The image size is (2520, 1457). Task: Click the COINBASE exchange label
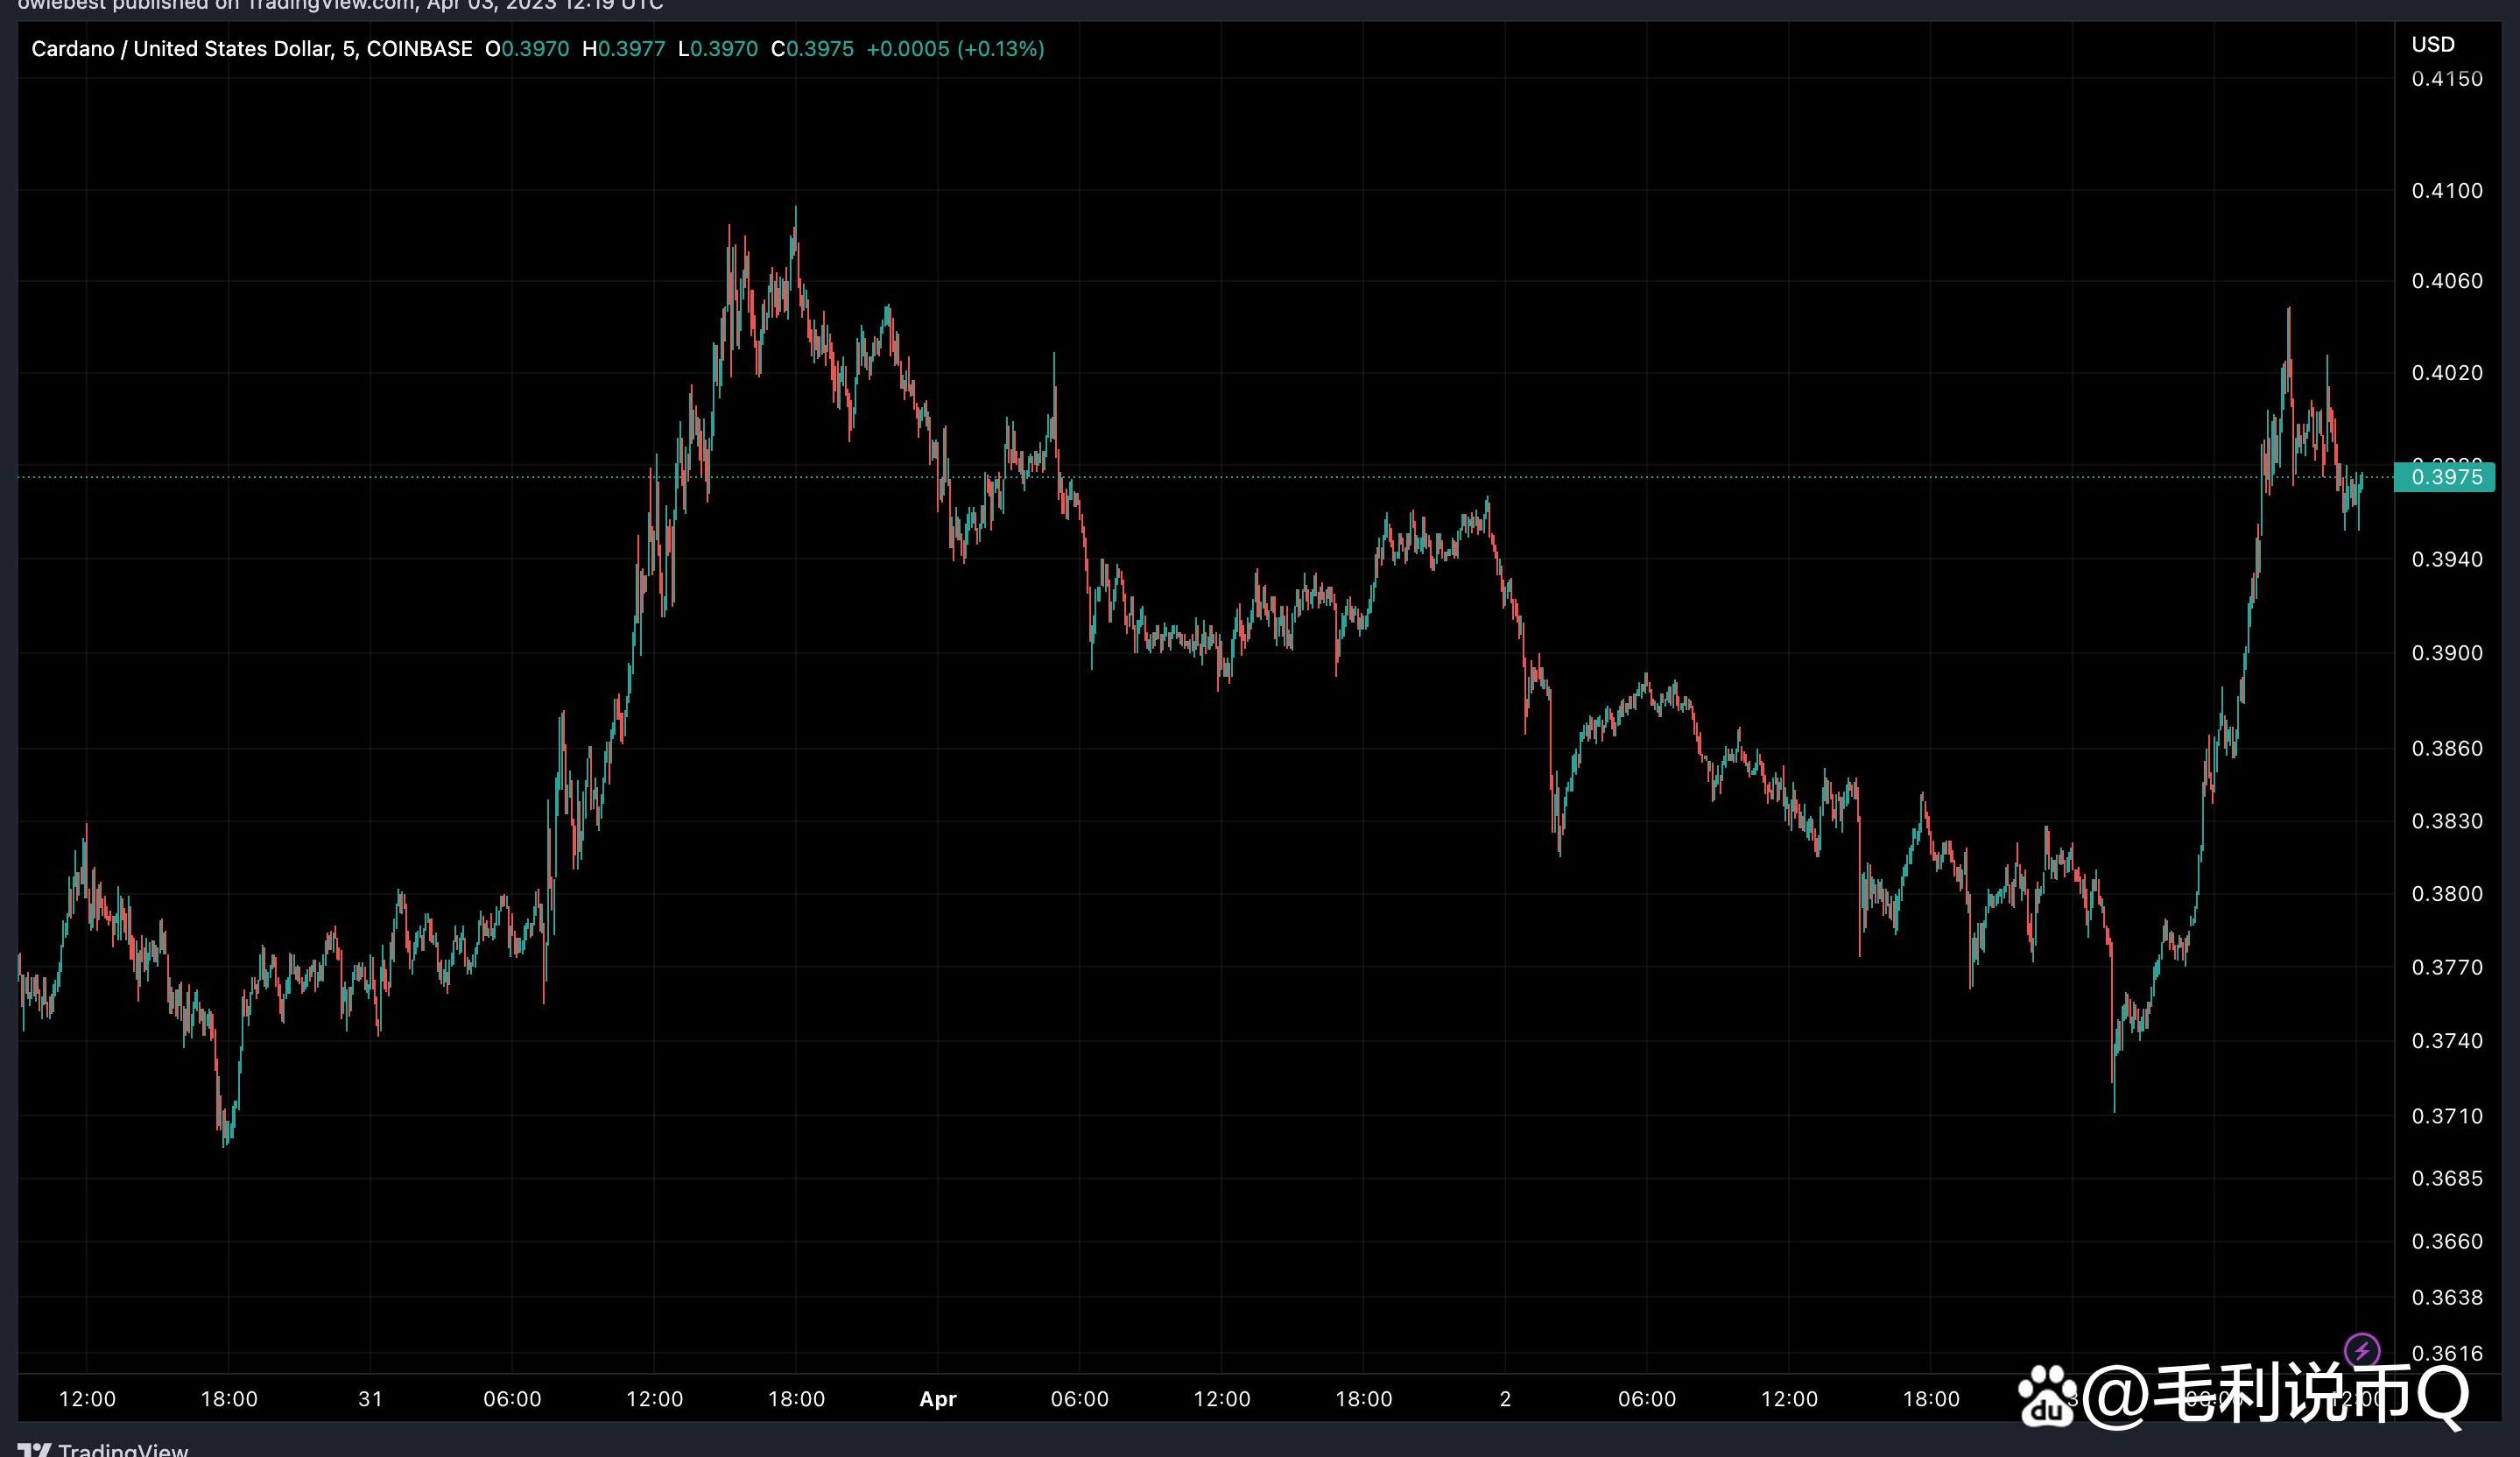tap(419, 49)
